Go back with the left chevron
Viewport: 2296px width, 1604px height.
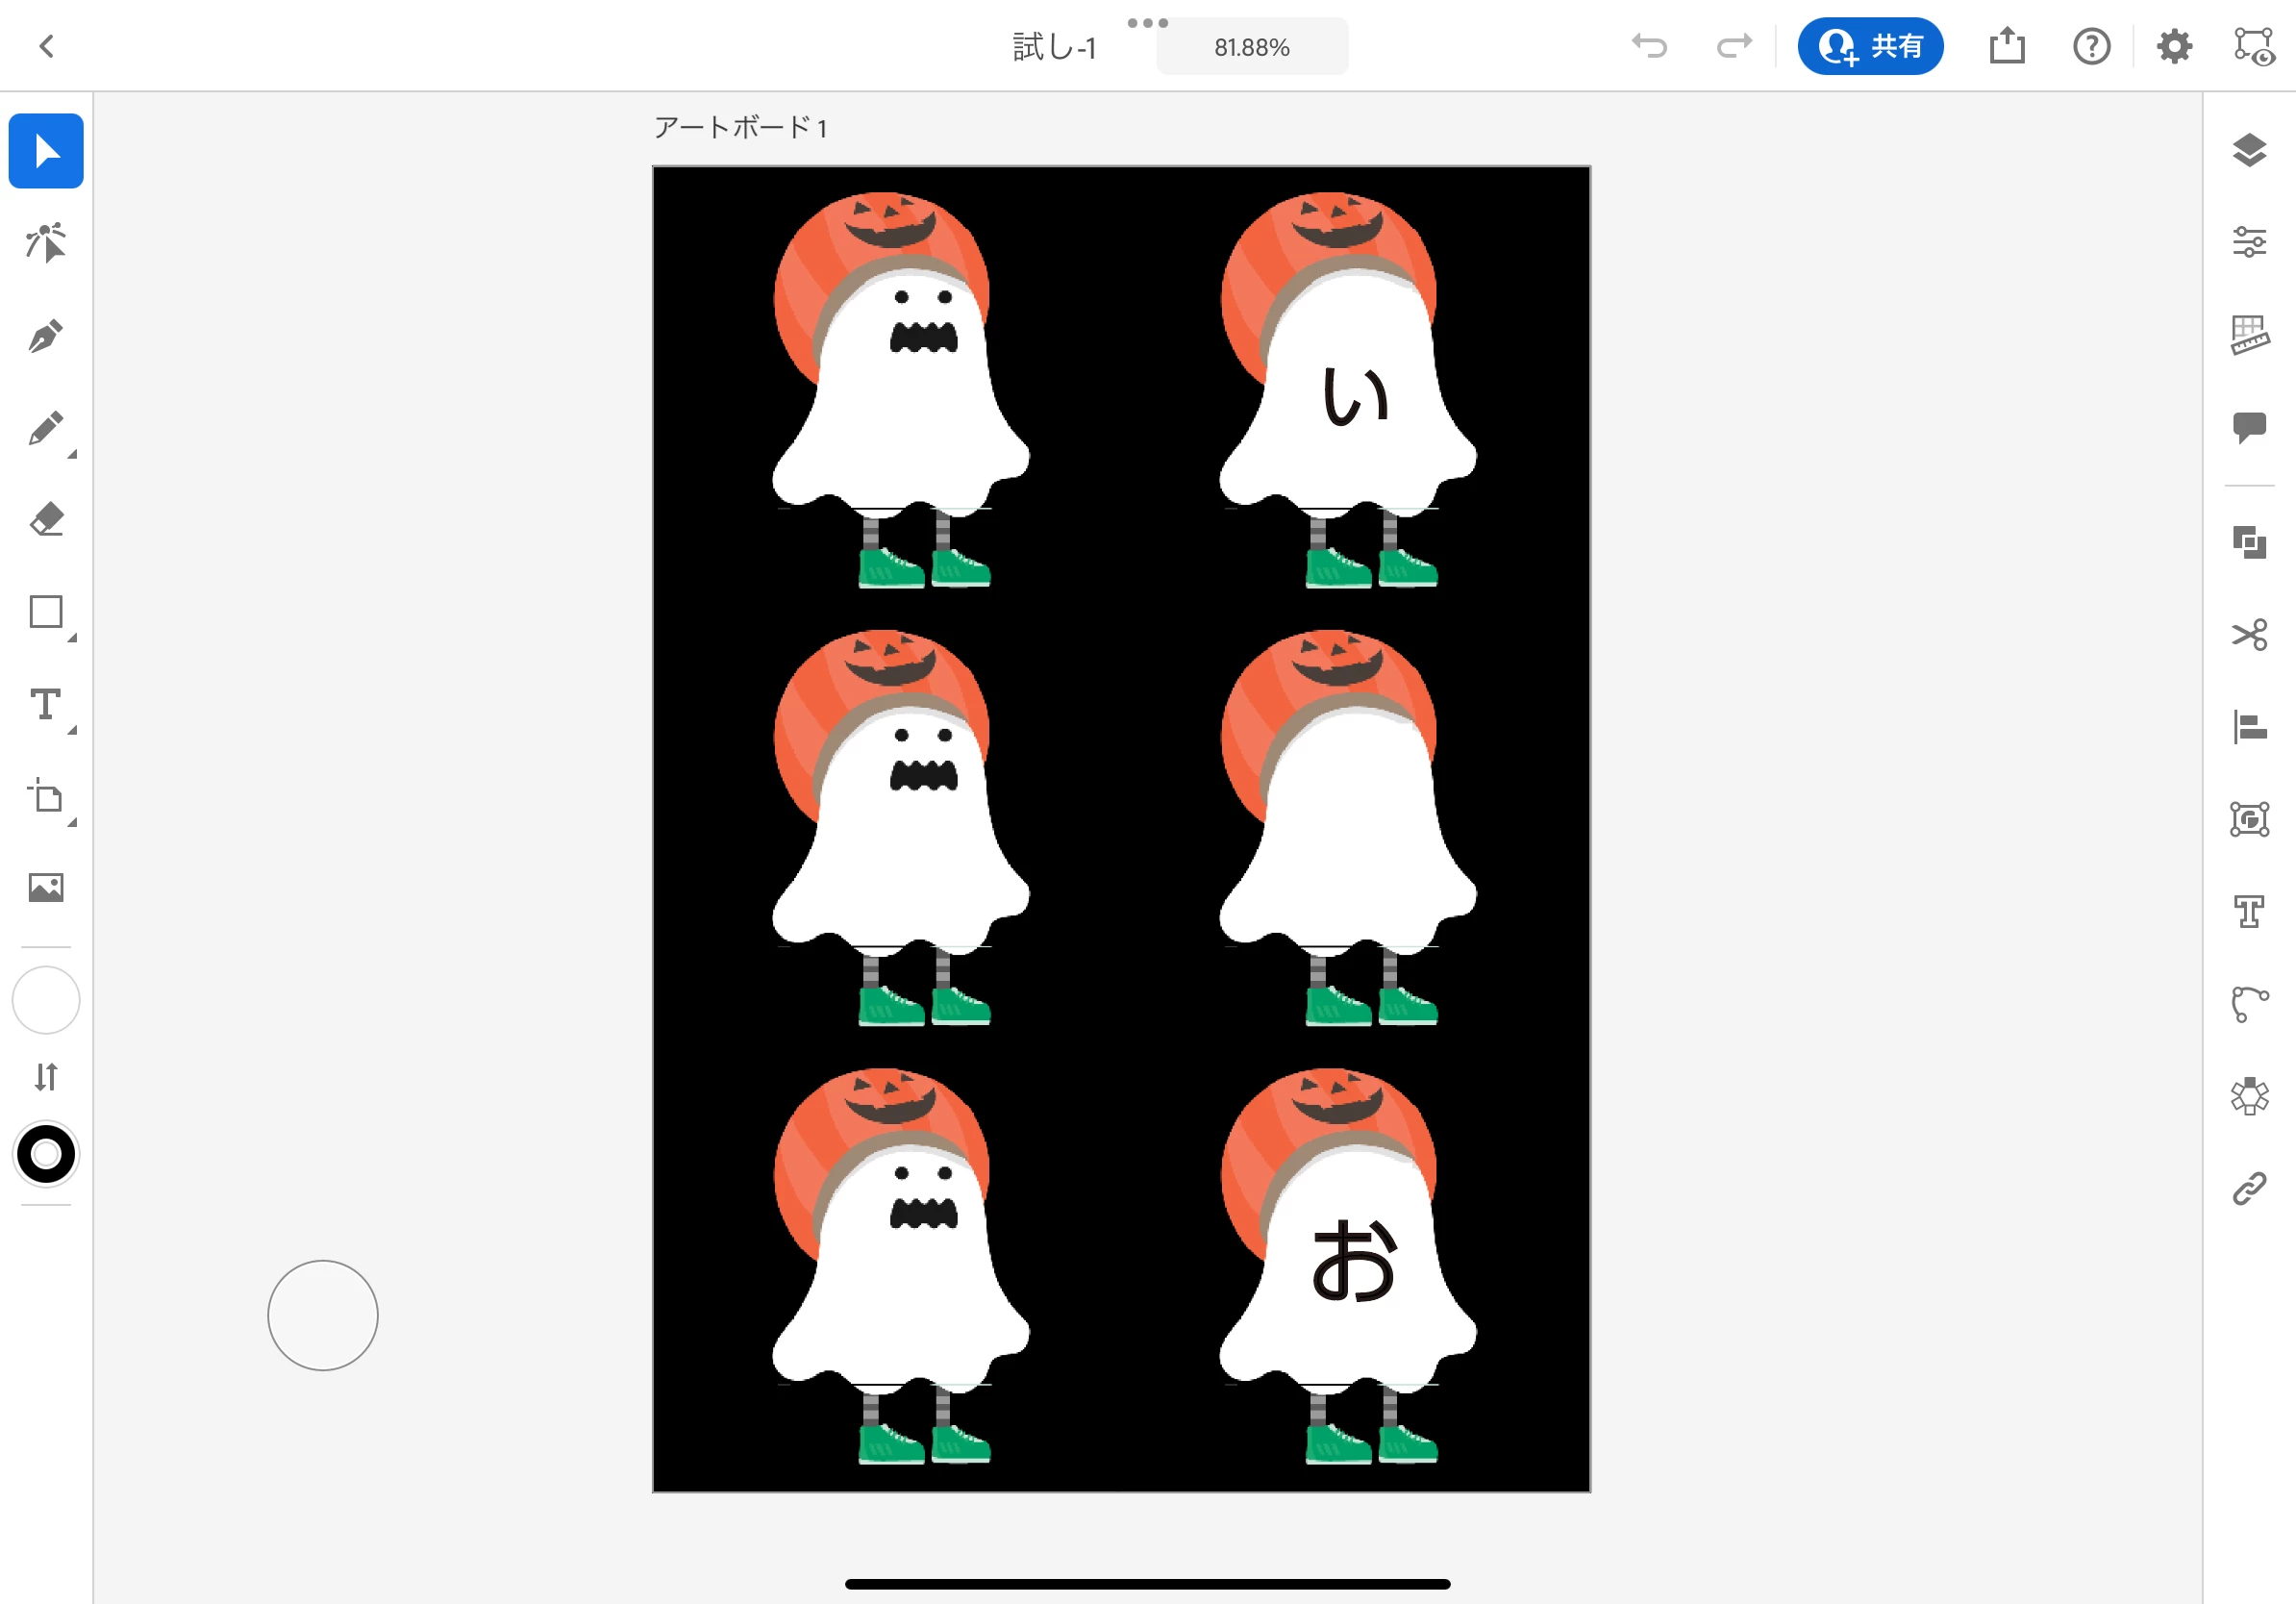46,46
